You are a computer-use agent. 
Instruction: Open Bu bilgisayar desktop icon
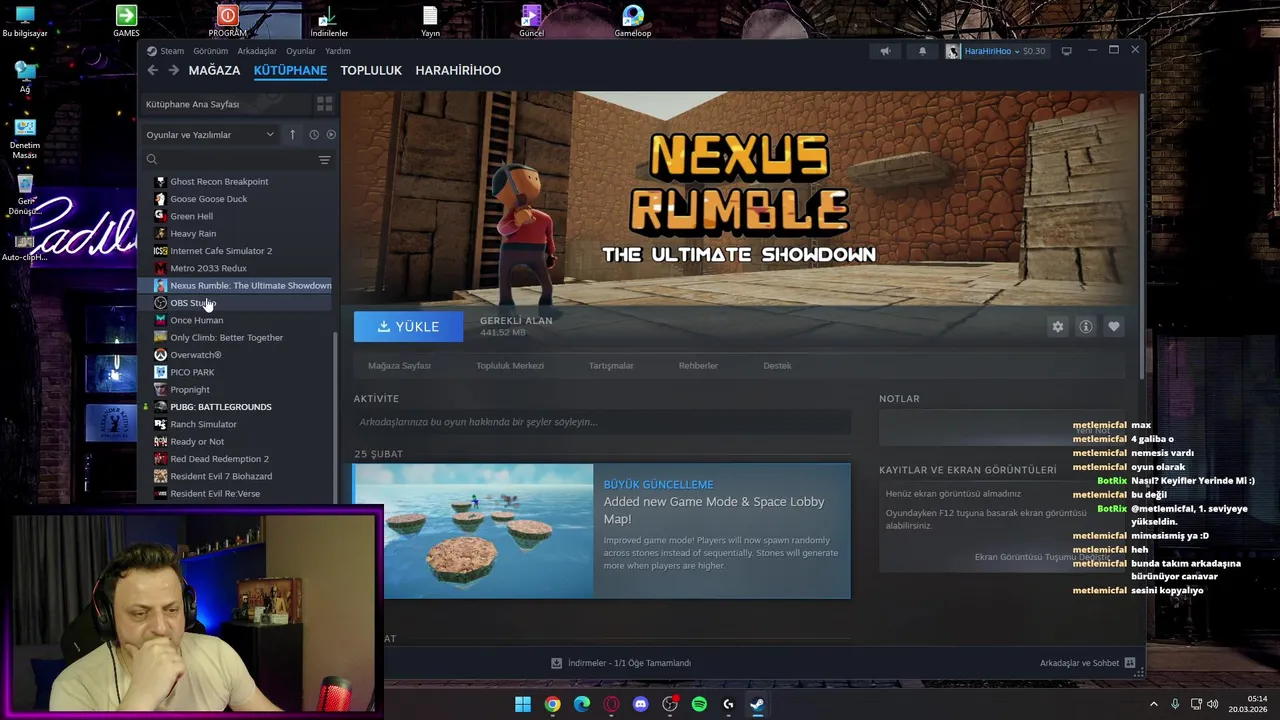click(25, 21)
